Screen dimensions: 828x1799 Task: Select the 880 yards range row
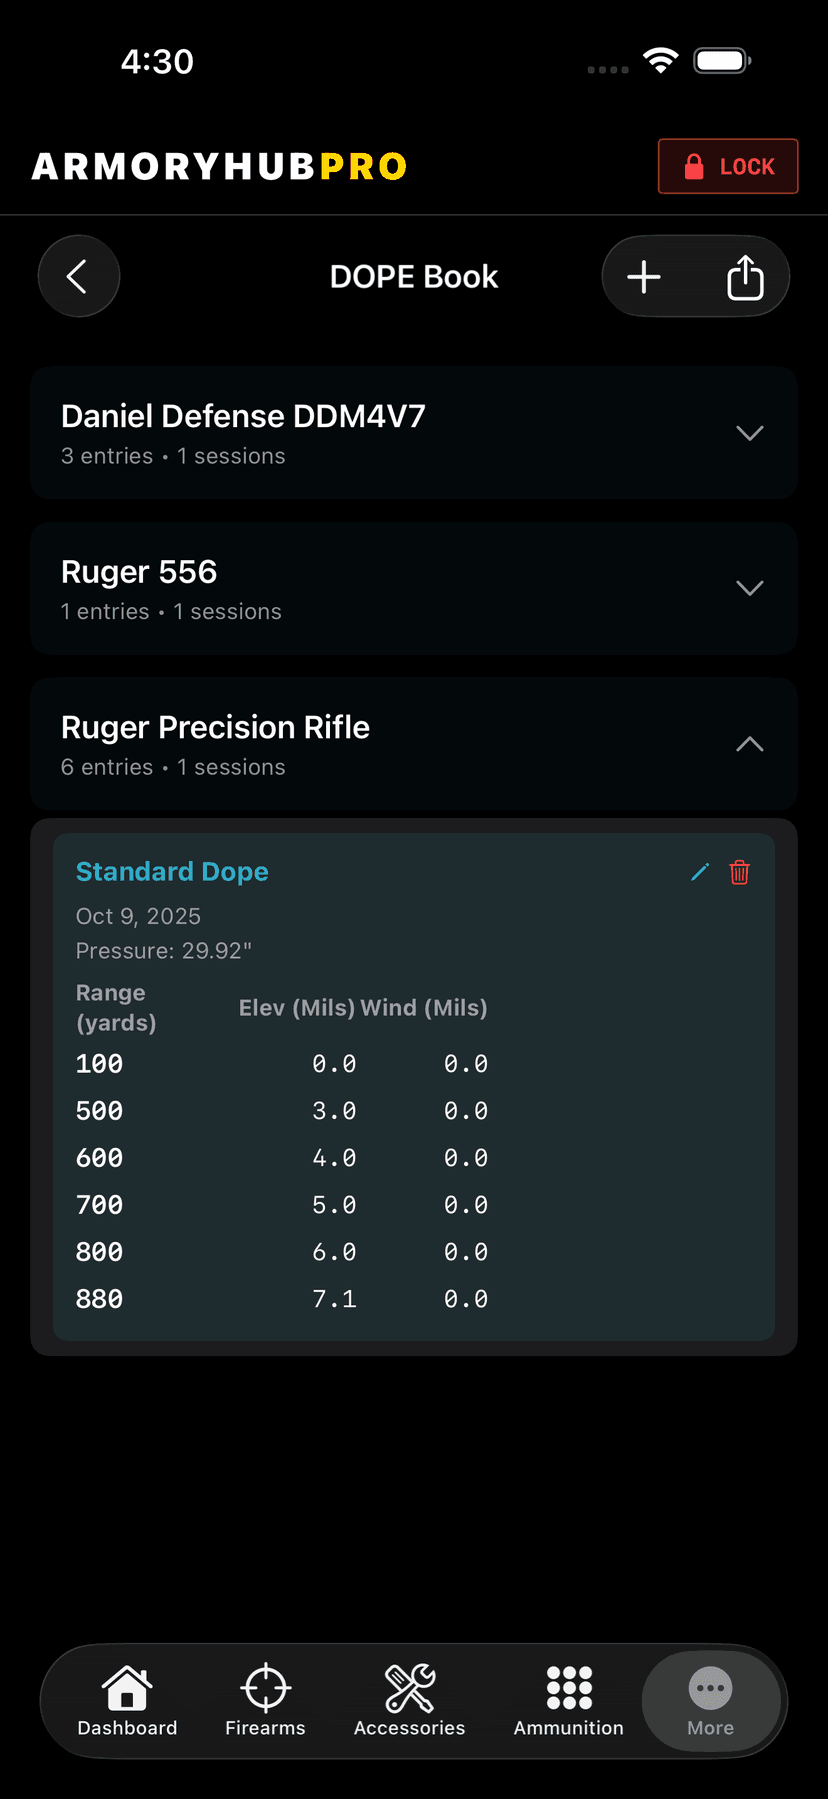click(100, 1299)
